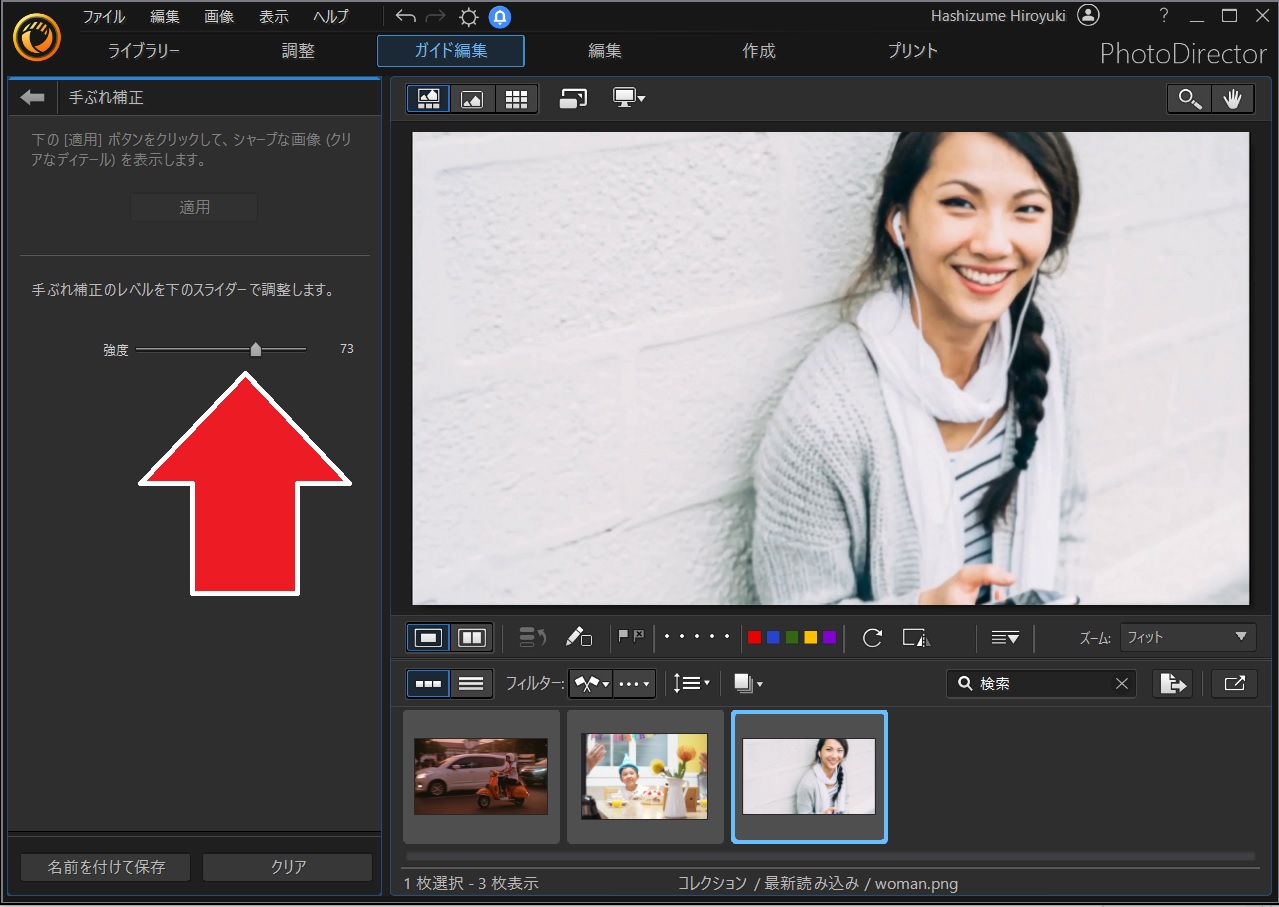Select the orange scooter photo thumbnail

point(481,776)
